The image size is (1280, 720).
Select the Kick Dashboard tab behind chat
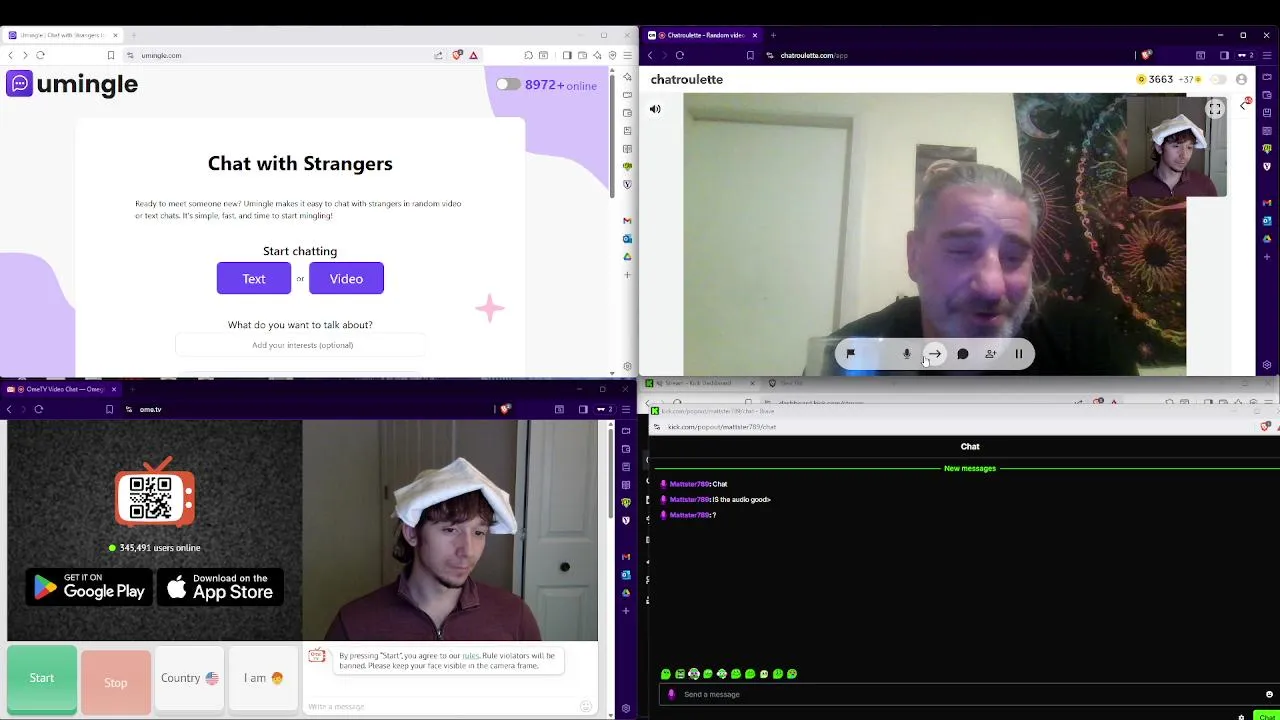[698, 383]
